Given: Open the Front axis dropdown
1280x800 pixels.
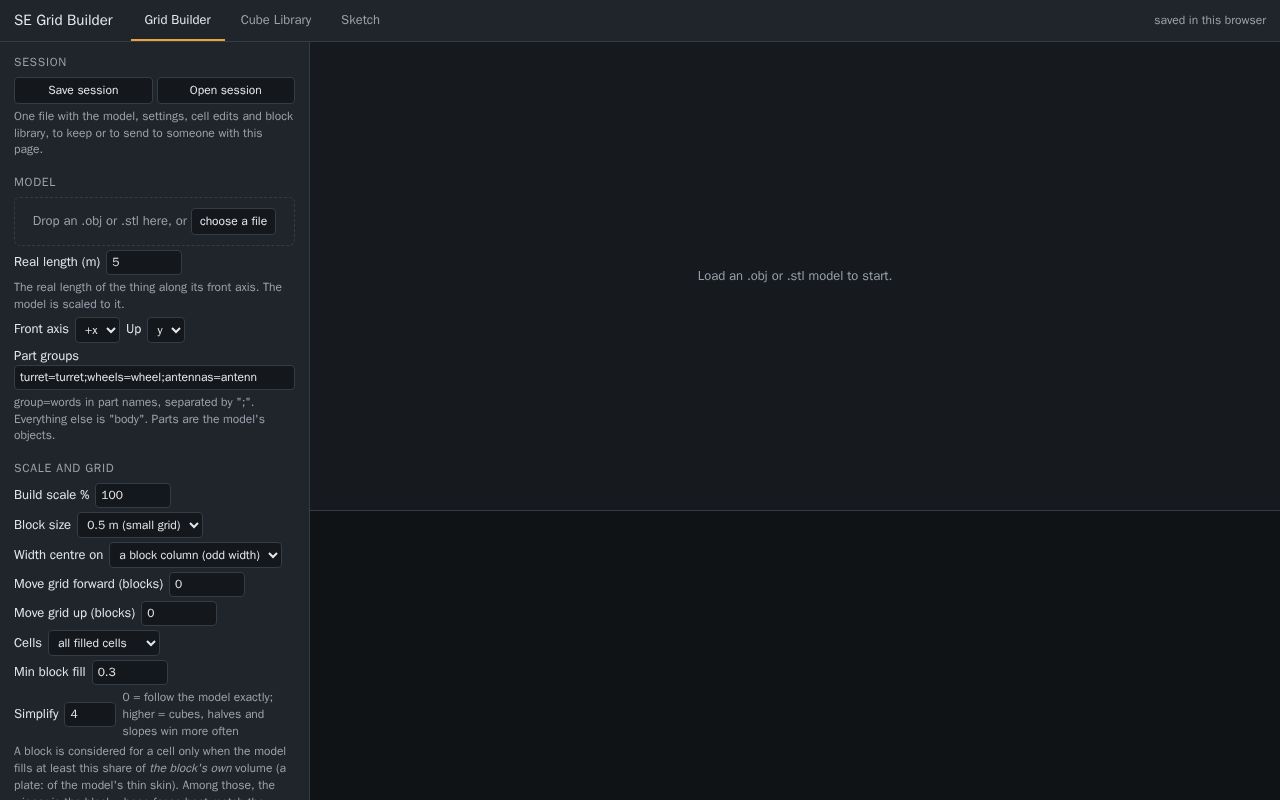Looking at the screenshot, I should coord(97,330).
